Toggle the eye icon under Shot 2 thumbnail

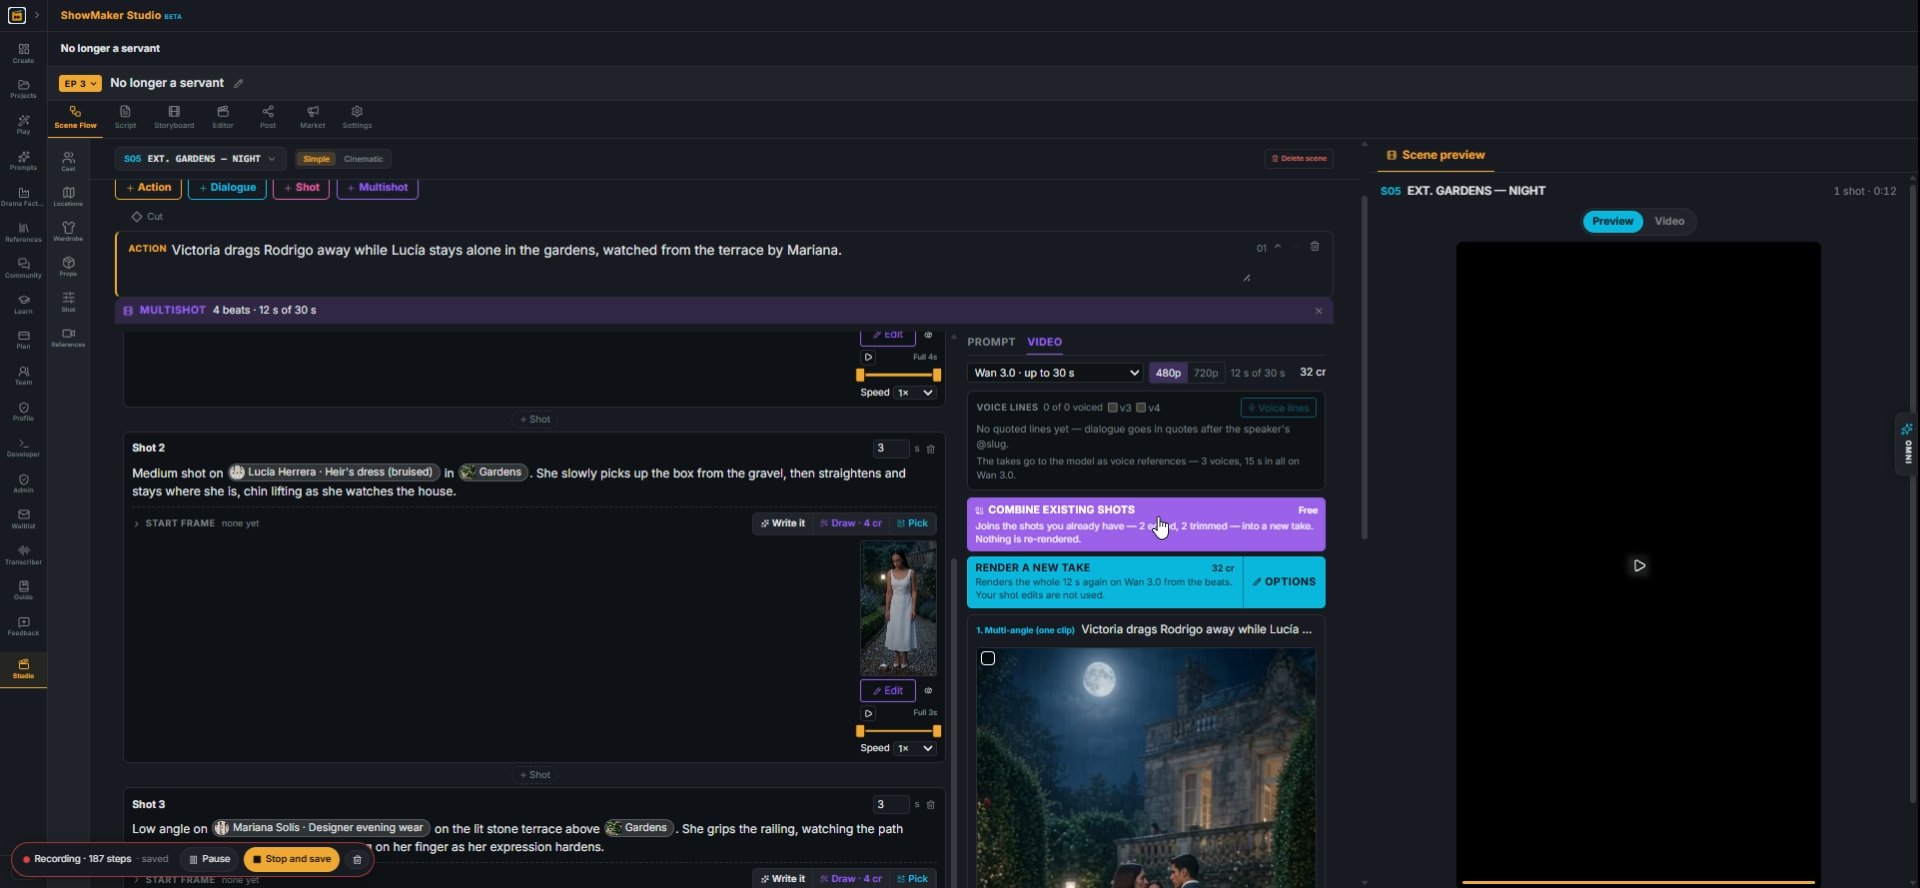tap(928, 691)
